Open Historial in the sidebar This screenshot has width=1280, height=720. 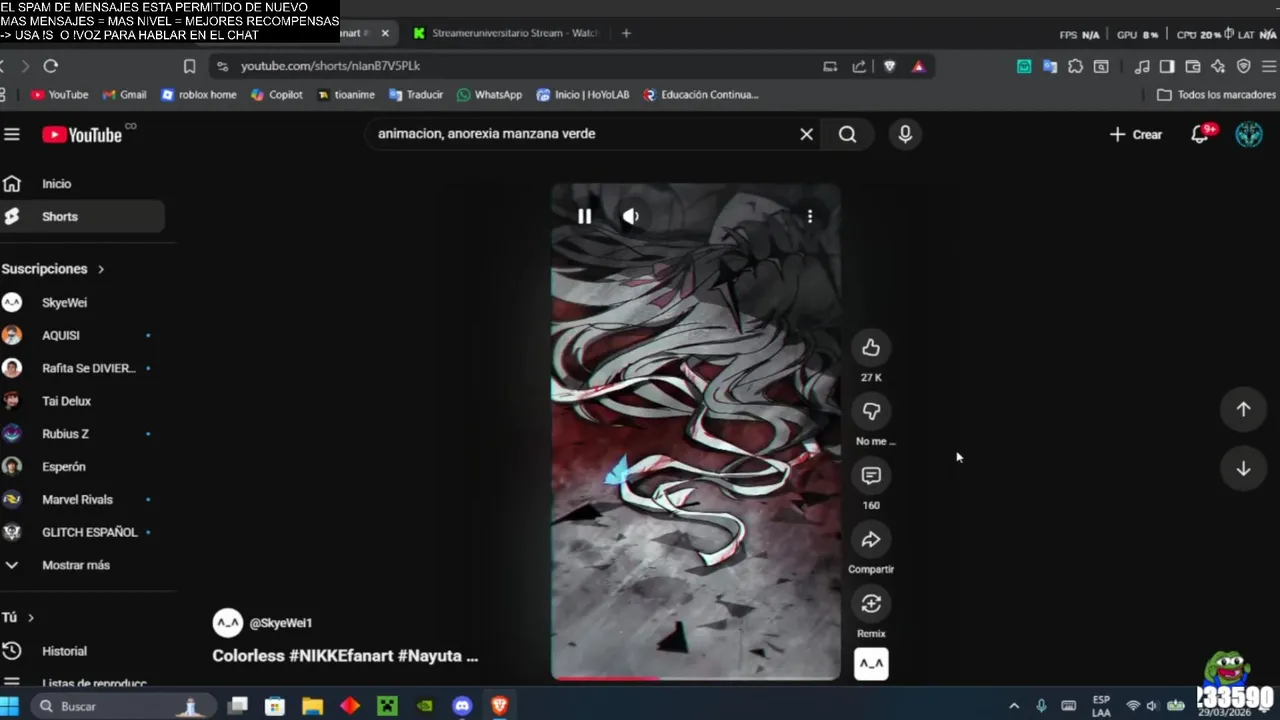tap(64, 651)
